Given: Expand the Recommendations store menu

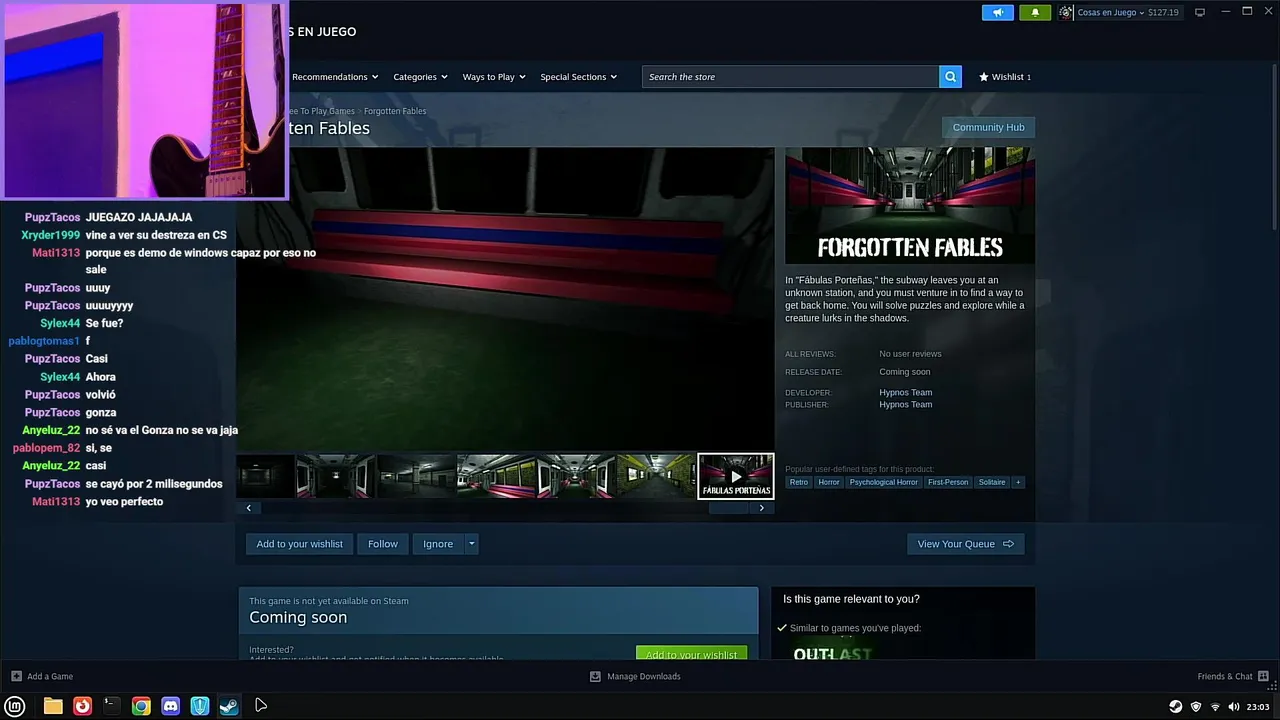Looking at the screenshot, I should [x=335, y=77].
